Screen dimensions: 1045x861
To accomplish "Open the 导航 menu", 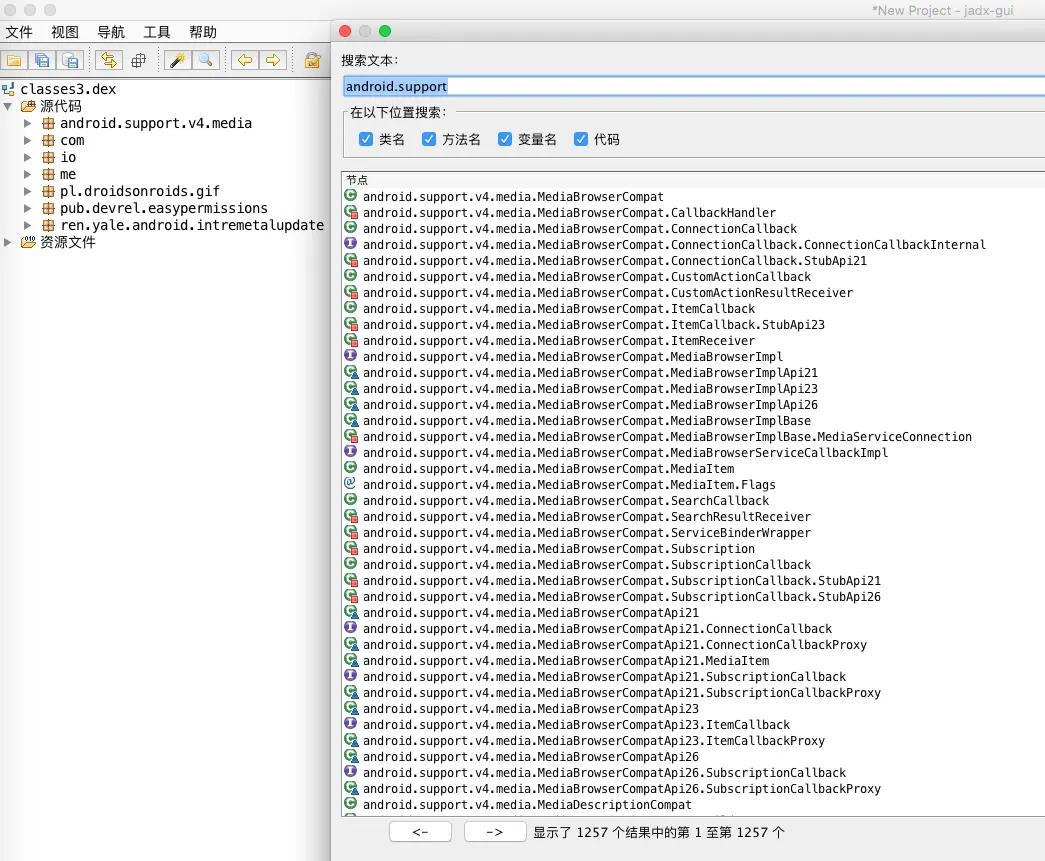I will pos(111,32).
